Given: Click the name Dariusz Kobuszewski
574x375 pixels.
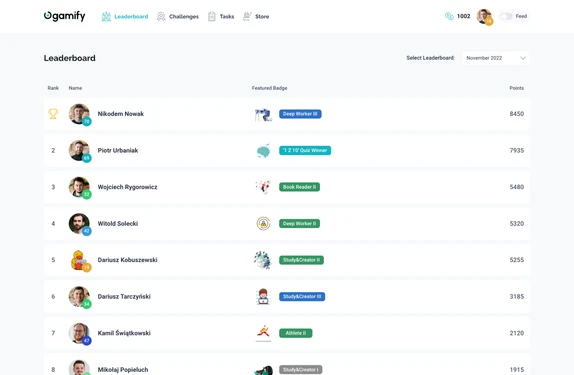Looking at the screenshot, I should (x=127, y=260).
